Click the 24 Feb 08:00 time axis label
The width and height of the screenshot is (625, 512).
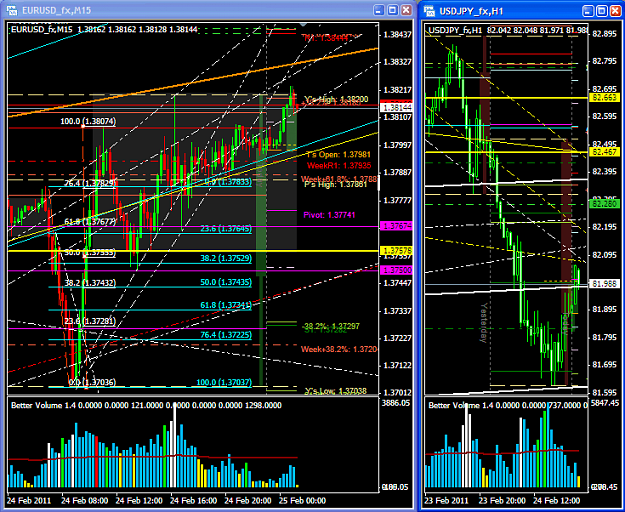(85, 500)
